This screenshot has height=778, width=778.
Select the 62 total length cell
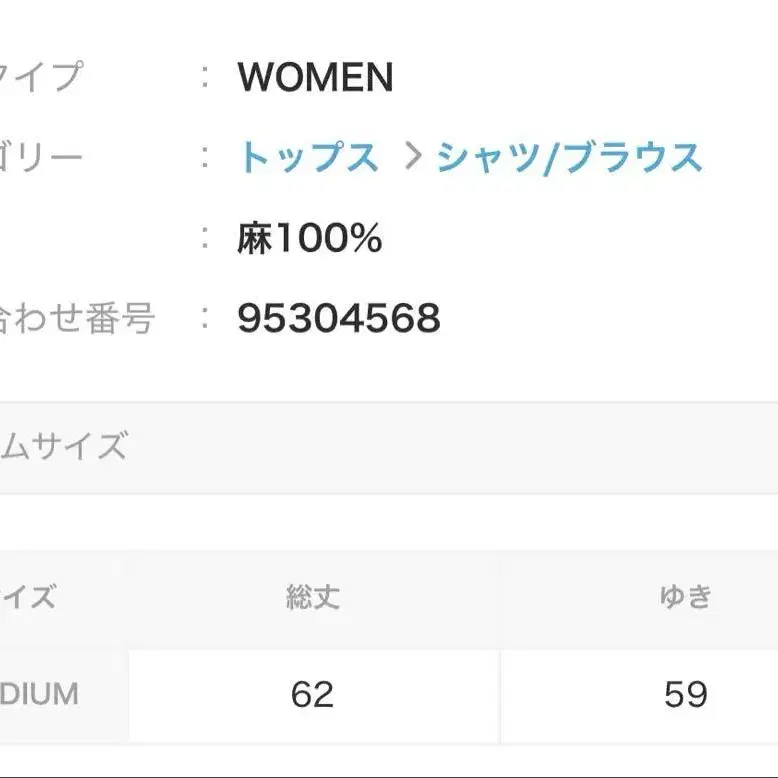[312, 694]
